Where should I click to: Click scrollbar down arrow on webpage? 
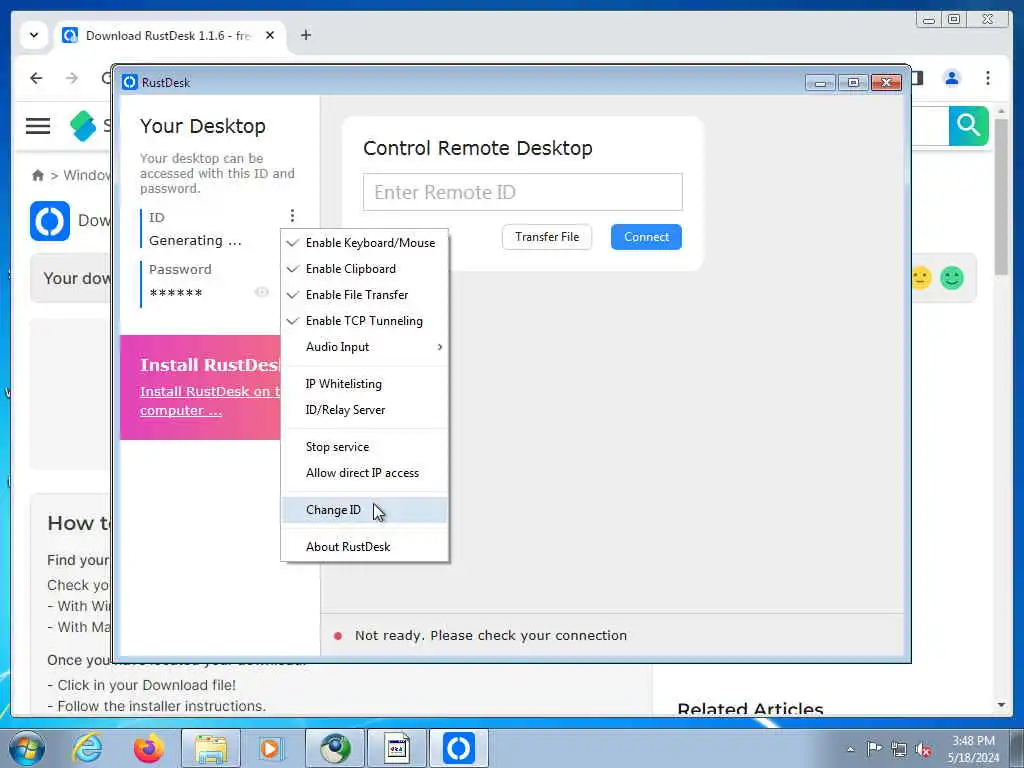pos(1001,705)
